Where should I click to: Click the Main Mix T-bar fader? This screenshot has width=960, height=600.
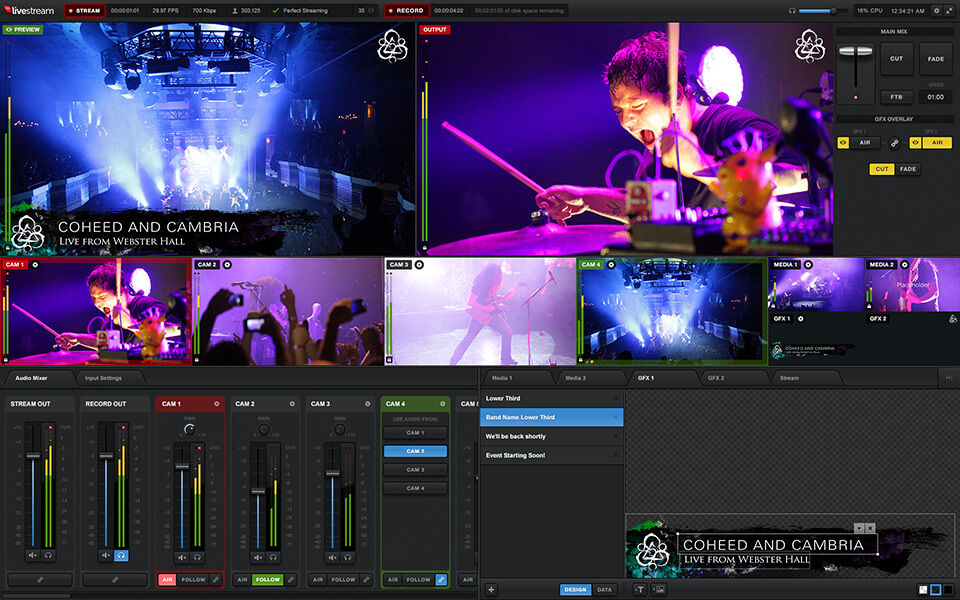[x=855, y=52]
